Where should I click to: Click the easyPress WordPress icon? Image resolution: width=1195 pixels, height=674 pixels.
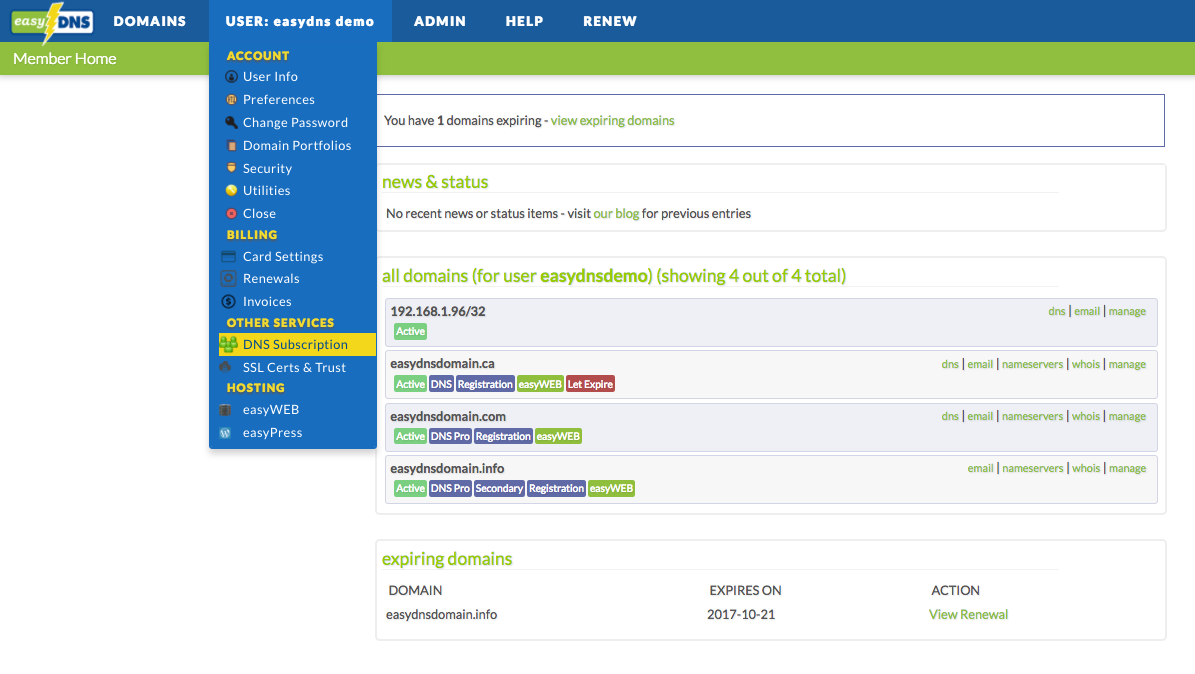(226, 433)
